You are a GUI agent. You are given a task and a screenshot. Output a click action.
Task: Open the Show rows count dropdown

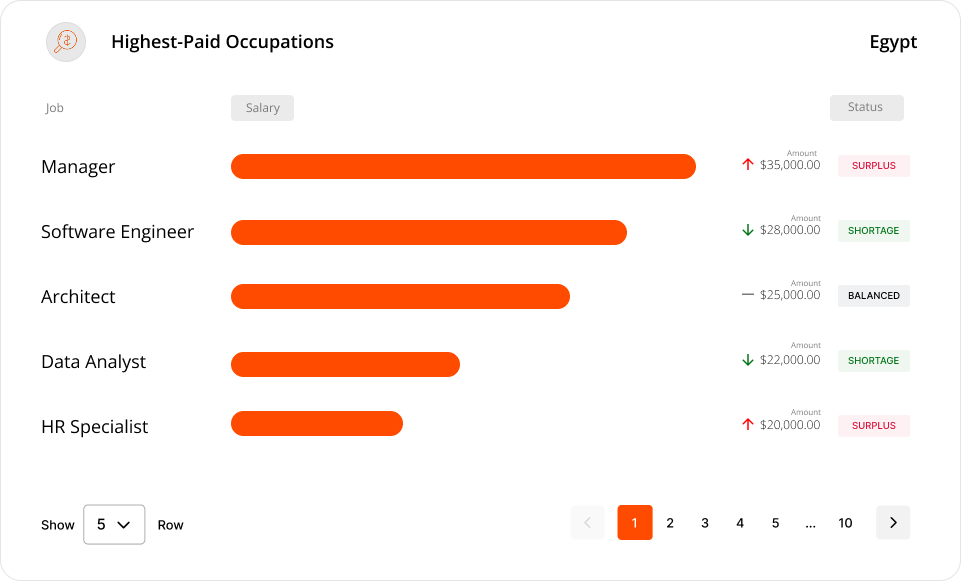114,524
